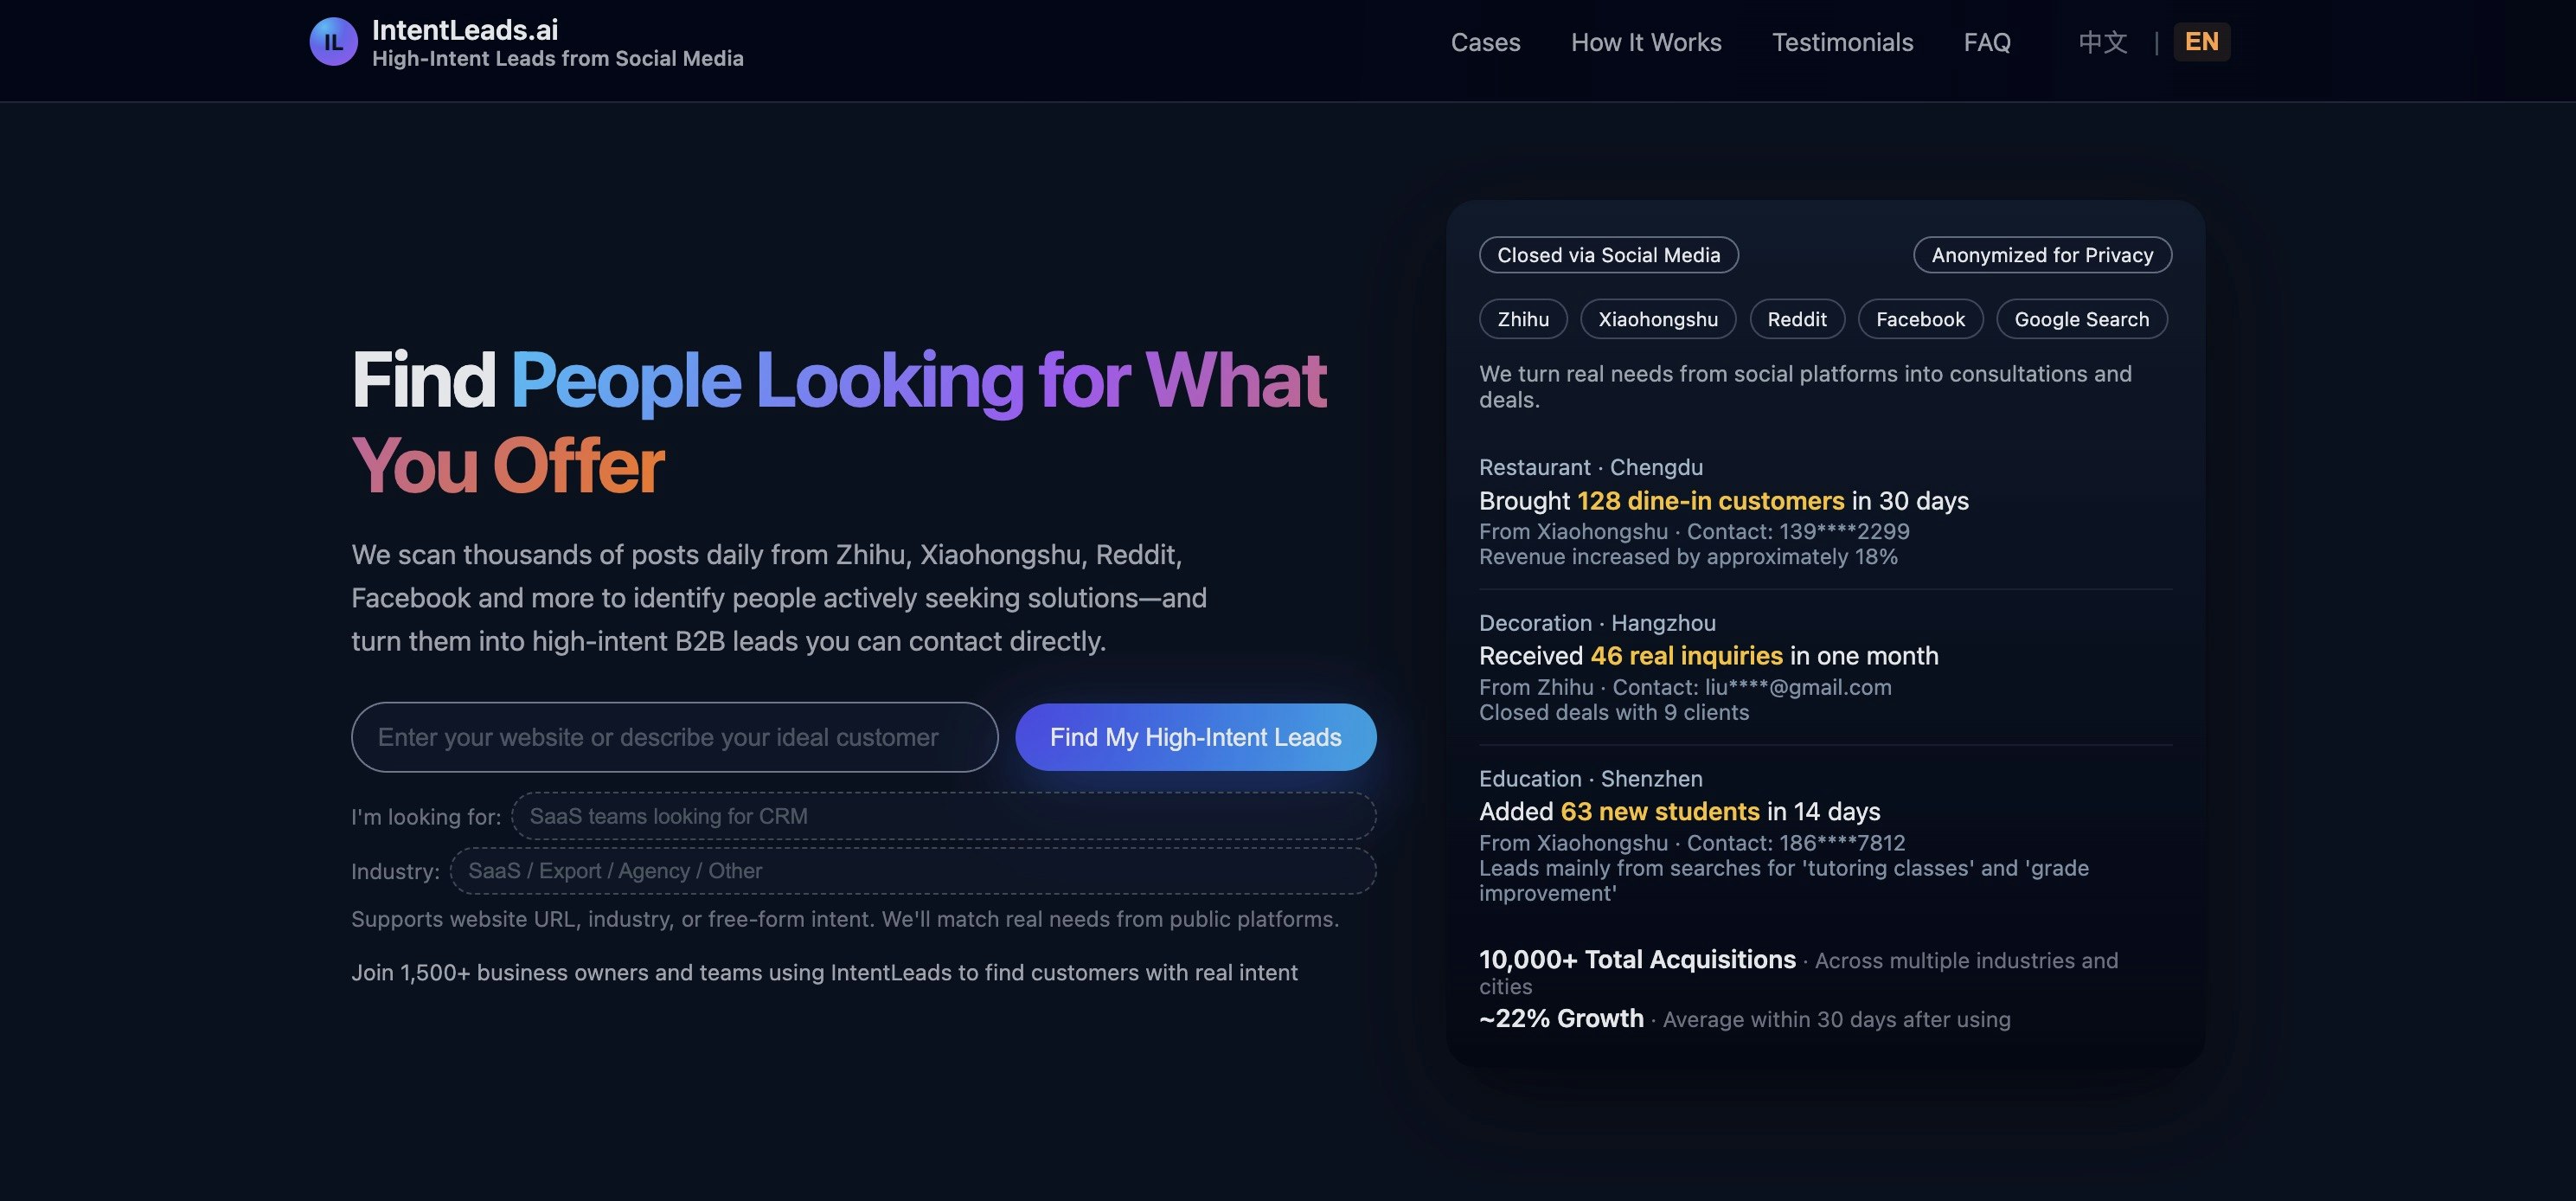
Task: Click the '128 dine-in customers' highlighted stat
Action: coord(1711,500)
